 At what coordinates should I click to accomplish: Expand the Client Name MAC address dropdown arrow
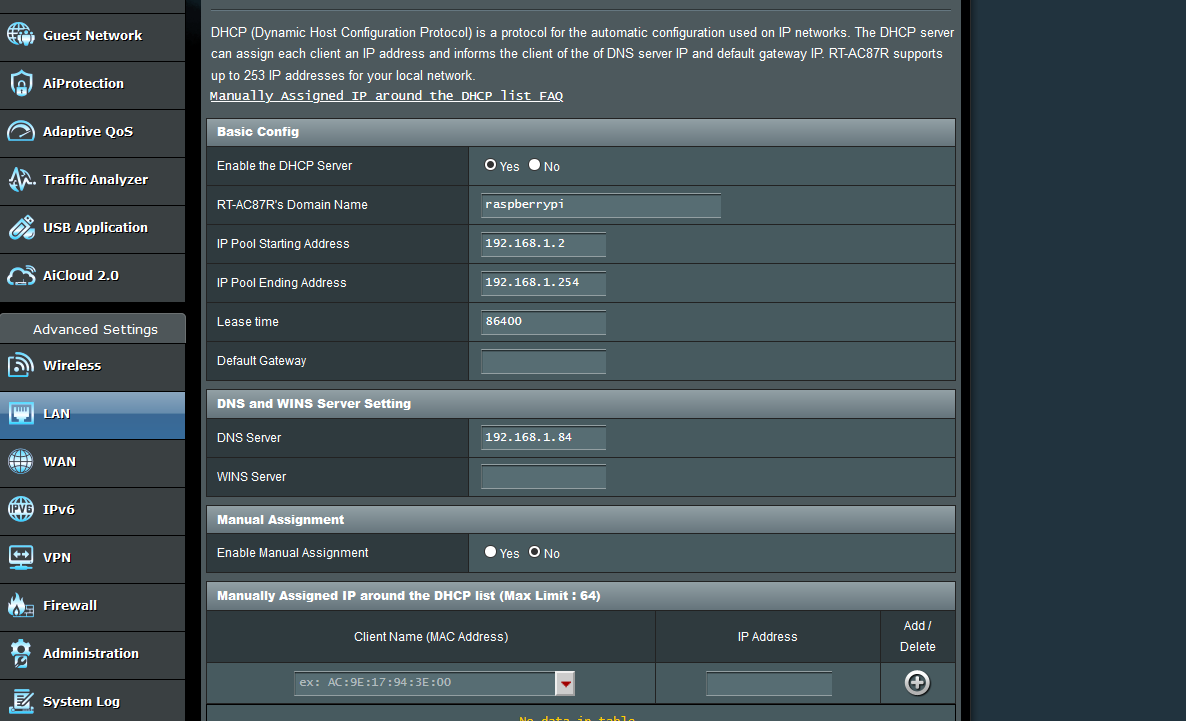[x=565, y=683]
